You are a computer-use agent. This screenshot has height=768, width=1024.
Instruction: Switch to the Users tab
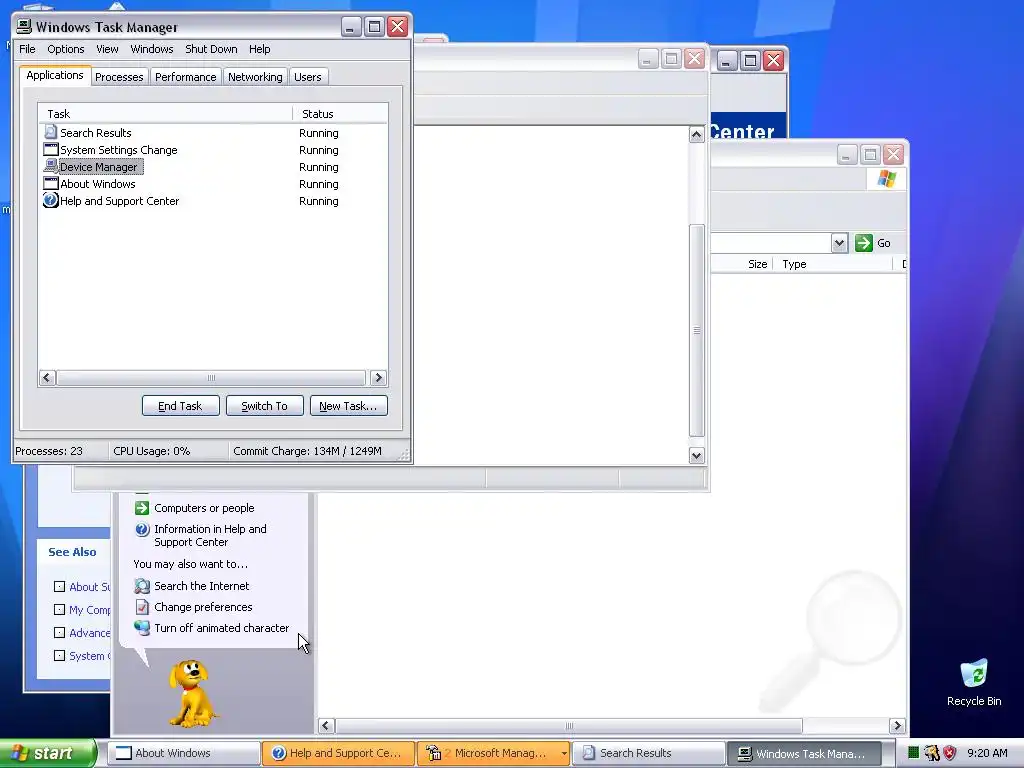(x=308, y=76)
